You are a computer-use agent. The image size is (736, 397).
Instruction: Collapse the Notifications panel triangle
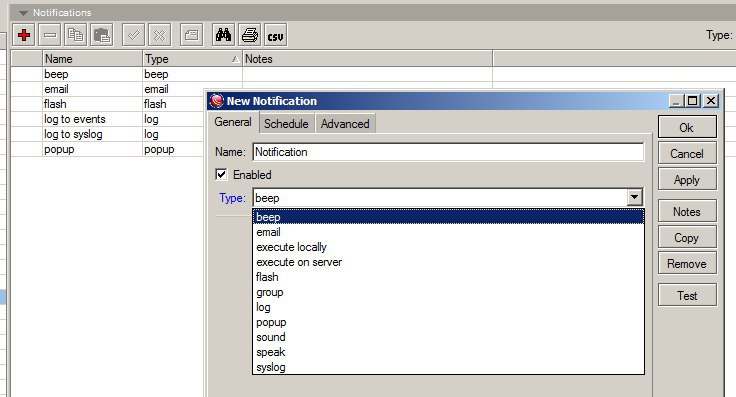pos(23,13)
